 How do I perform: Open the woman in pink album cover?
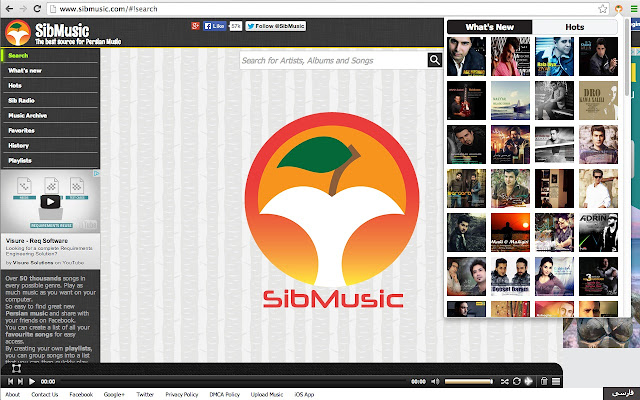554,276
